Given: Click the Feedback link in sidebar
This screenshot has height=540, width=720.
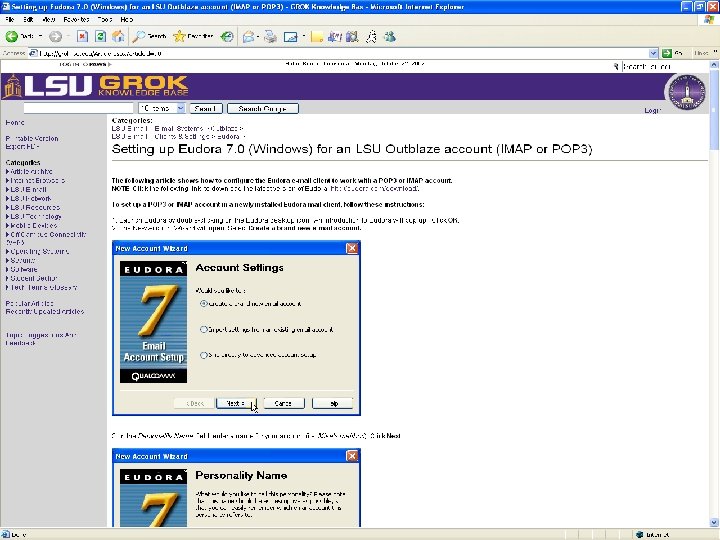Looking at the screenshot, I should 20,343.
